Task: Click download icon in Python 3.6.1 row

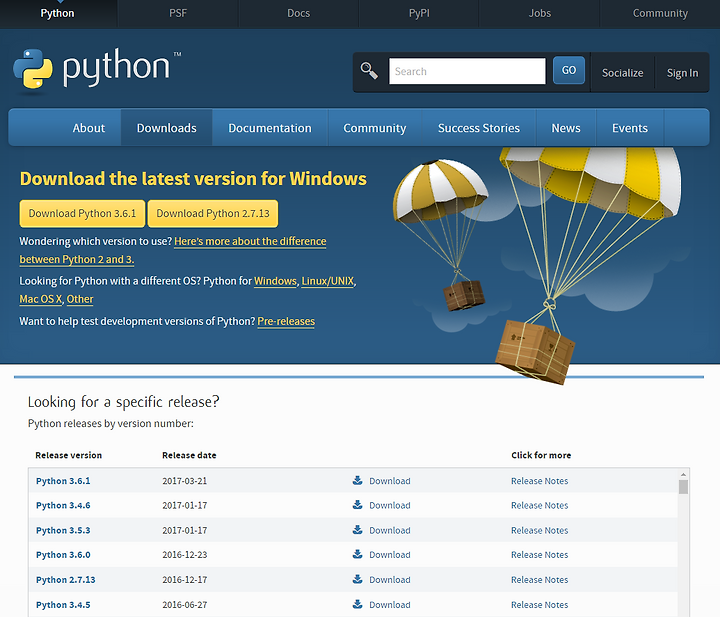Action: pyautogui.click(x=357, y=480)
